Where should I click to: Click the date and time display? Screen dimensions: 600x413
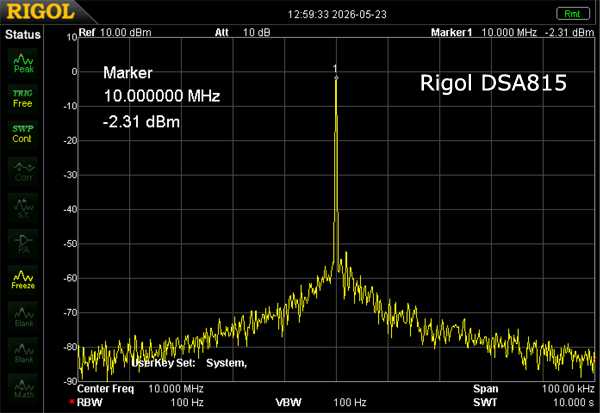pos(337,14)
